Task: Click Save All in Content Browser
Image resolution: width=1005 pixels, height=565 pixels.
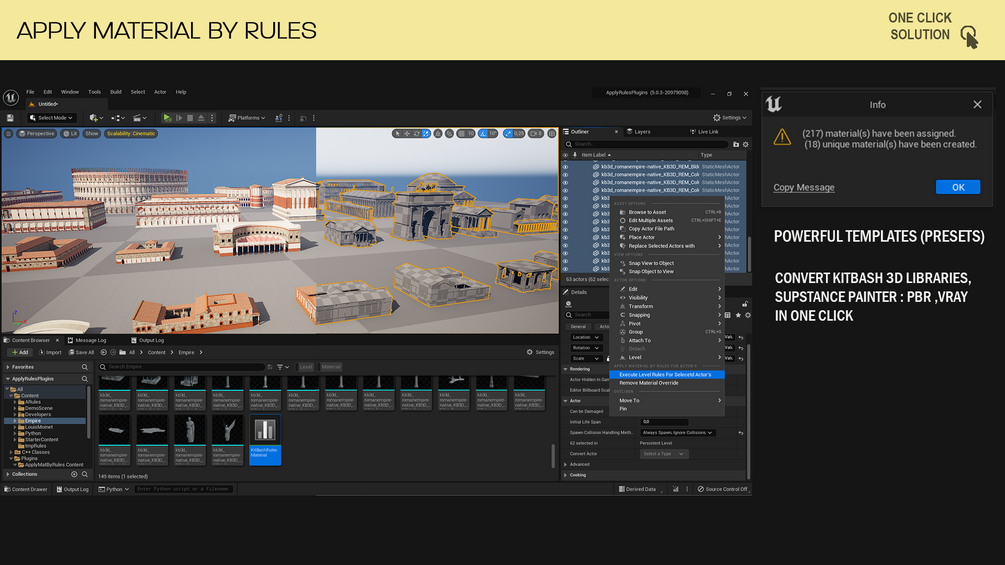Action: click(81, 352)
